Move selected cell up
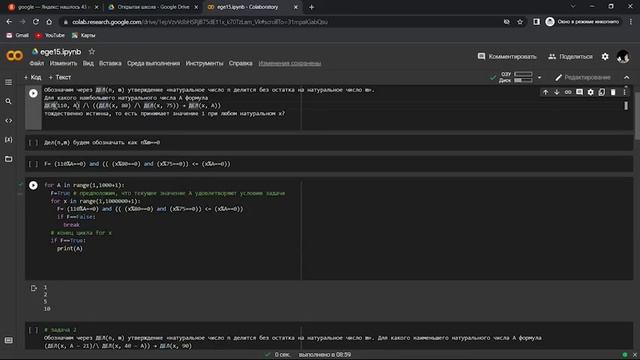The width and height of the screenshot is (640, 360). (545, 92)
